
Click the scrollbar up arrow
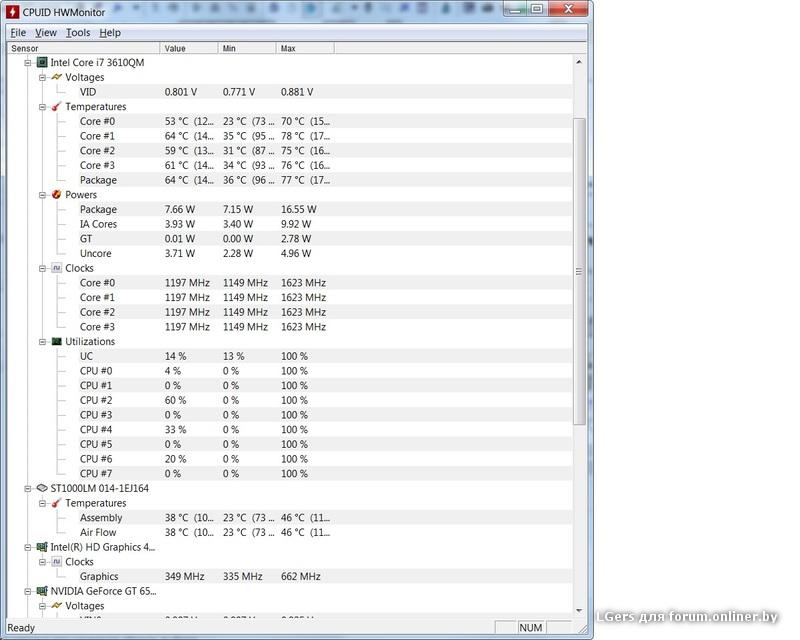[579, 62]
